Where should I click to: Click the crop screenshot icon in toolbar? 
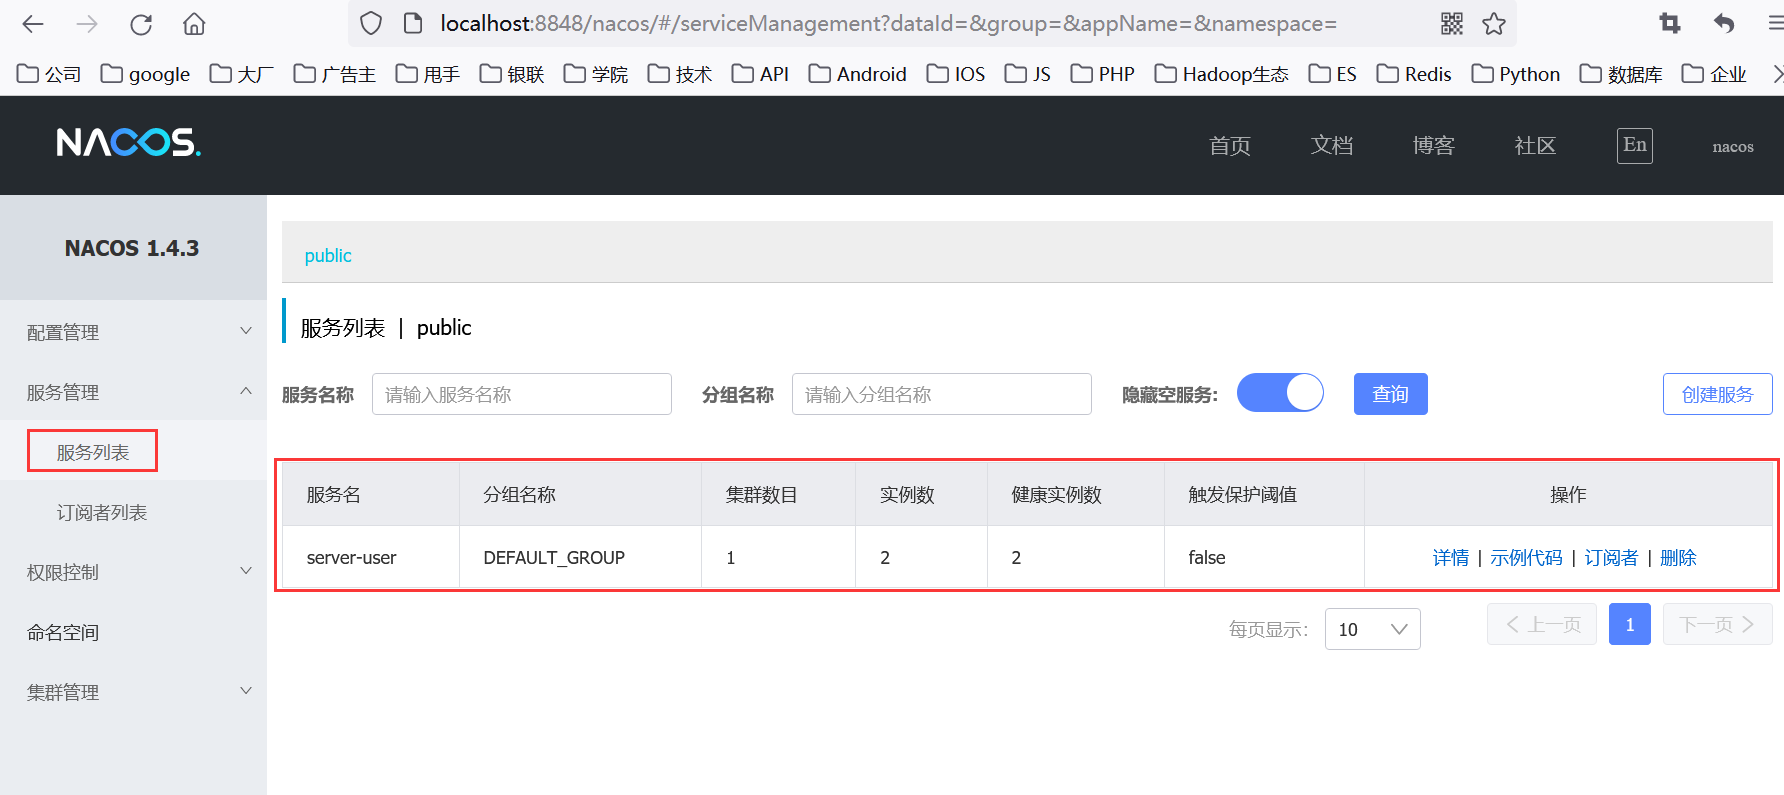[x=1670, y=24]
